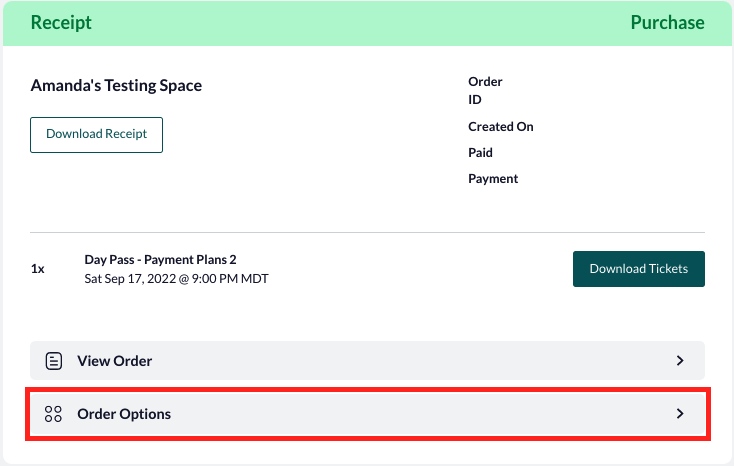Click the 1x quantity indicator
This screenshot has width=734, height=466.
point(37,269)
